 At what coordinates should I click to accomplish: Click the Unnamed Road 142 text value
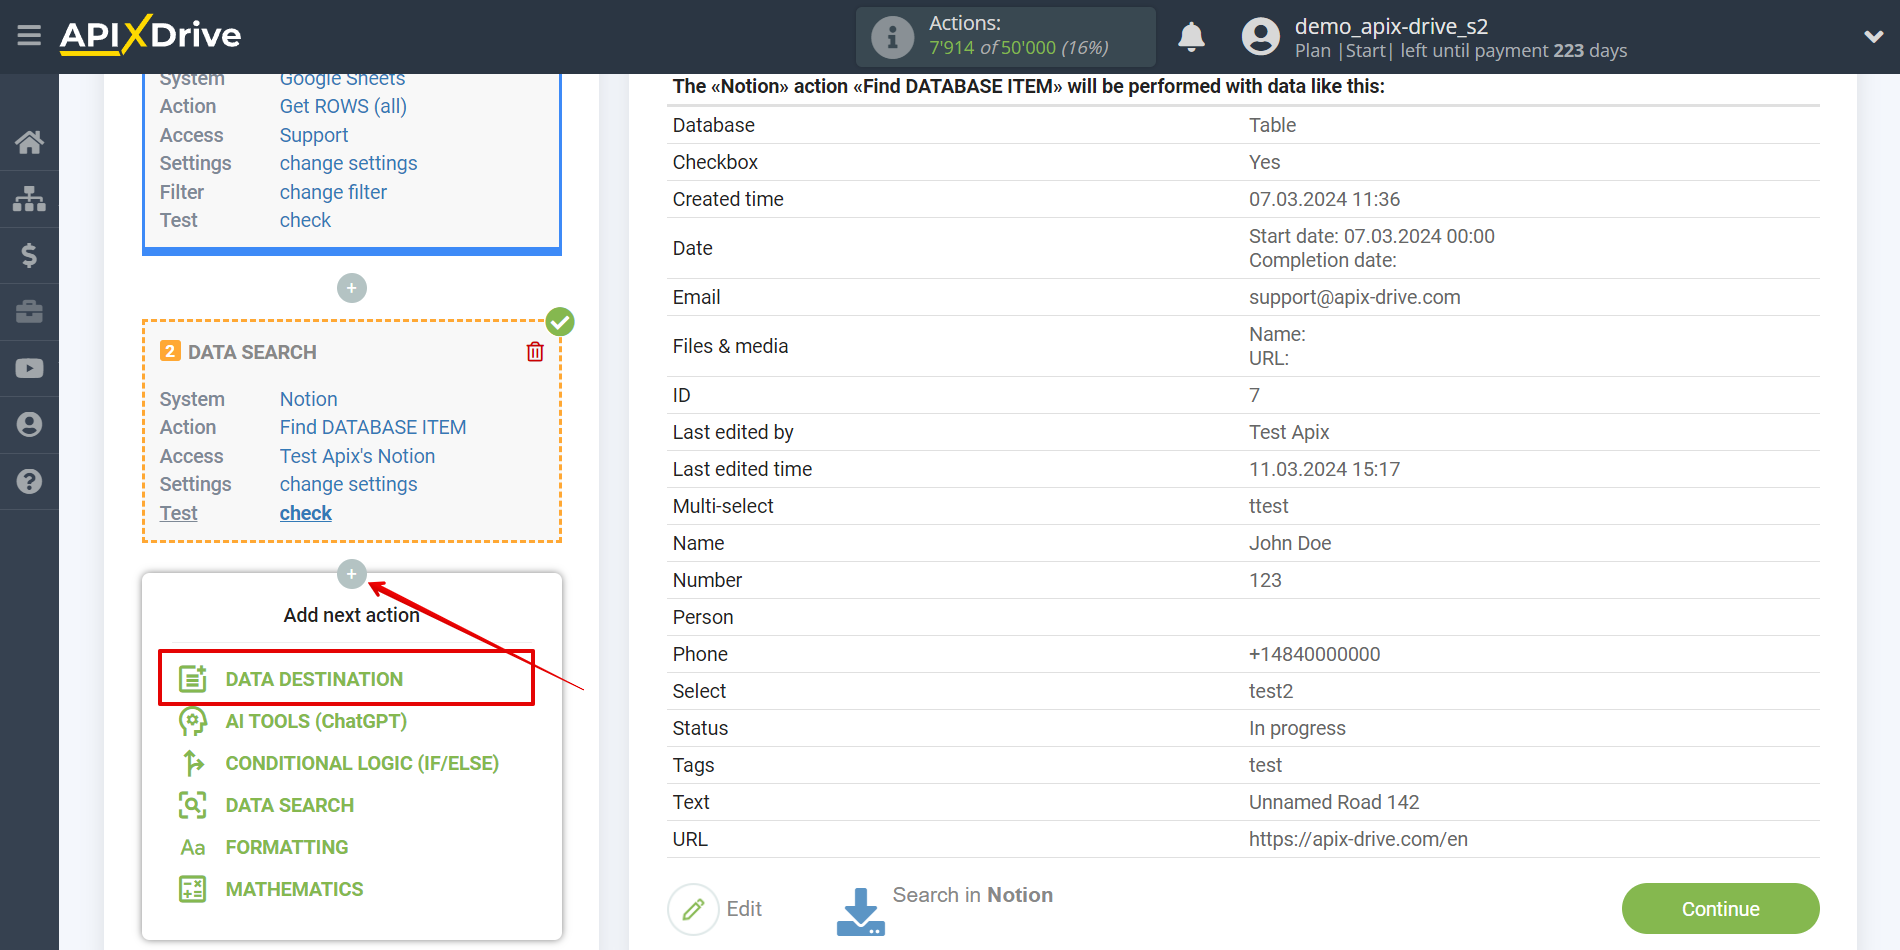[x=1334, y=802]
